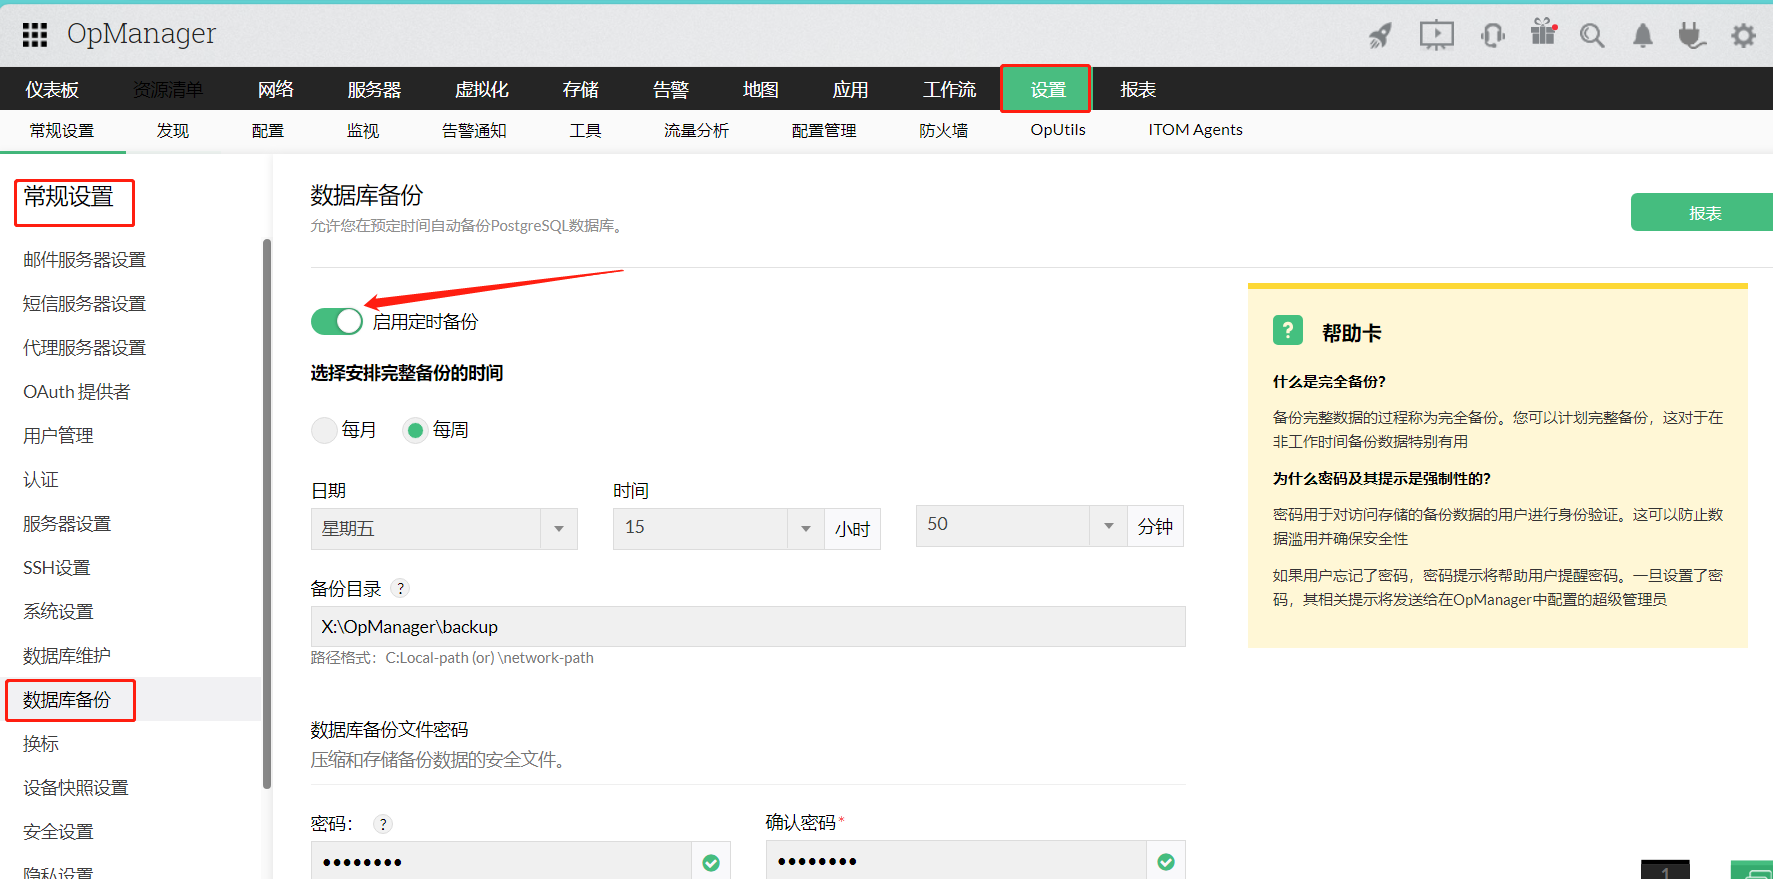Open the 网络 main menu
The image size is (1773, 879).
tap(276, 90)
